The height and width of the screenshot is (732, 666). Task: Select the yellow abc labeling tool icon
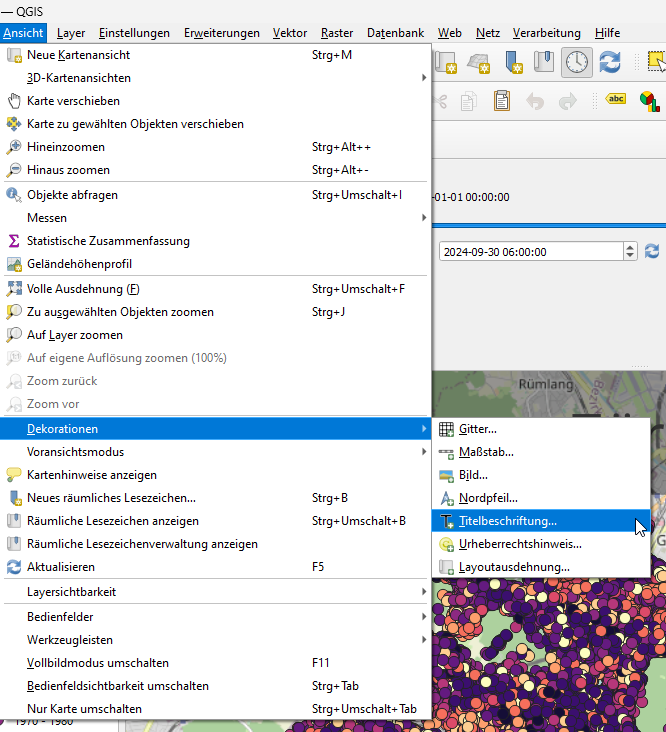(617, 100)
